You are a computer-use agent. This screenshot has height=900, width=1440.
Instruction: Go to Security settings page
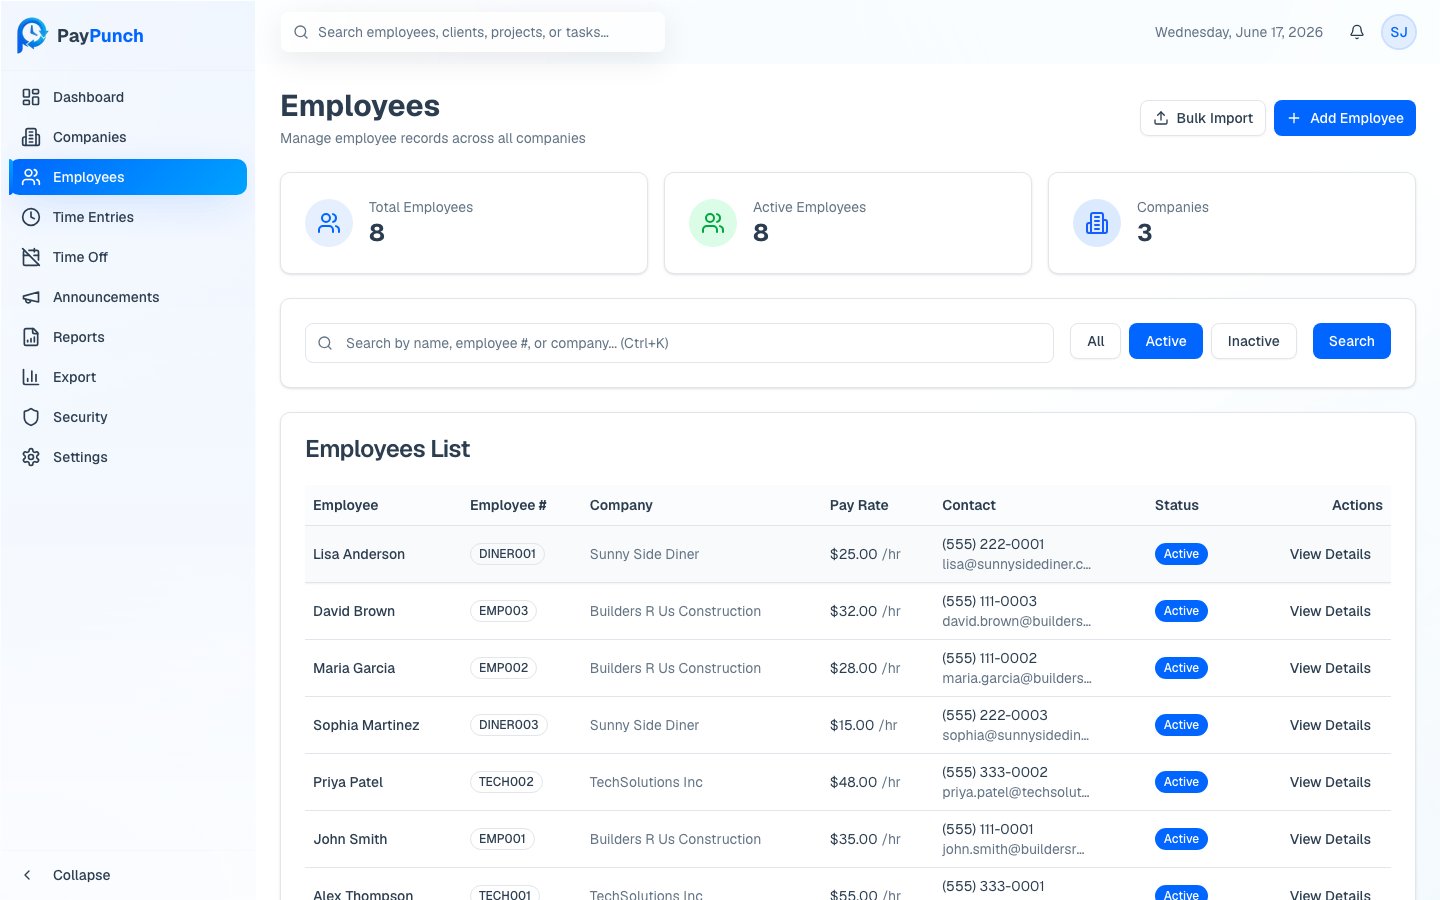(x=128, y=417)
